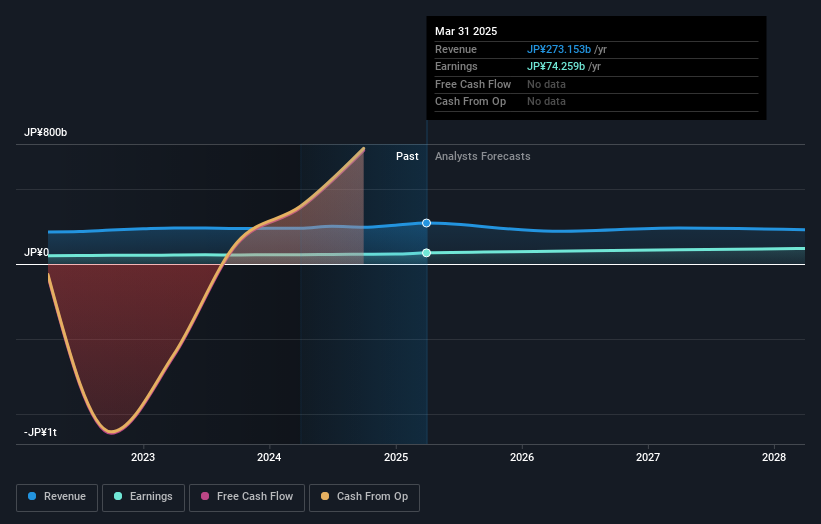Click the Mar 31 2025 tooltip date
This screenshot has height=524, width=821.
click(x=466, y=31)
